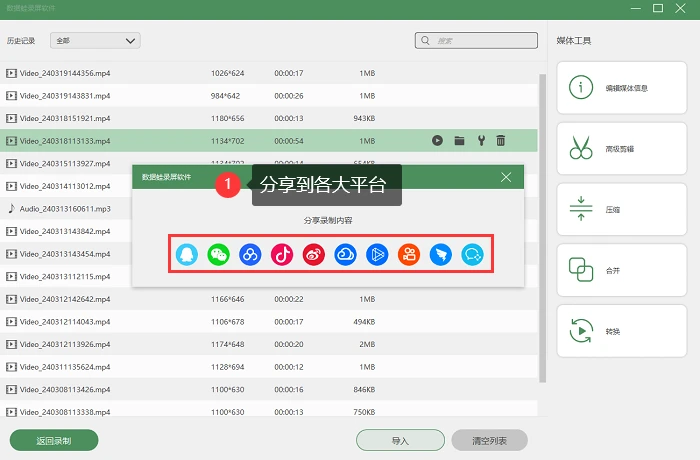The width and height of the screenshot is (700, 460).
Task: Open tools wrench for Video_240318113133.mp4
Action: tap(481, 141)
